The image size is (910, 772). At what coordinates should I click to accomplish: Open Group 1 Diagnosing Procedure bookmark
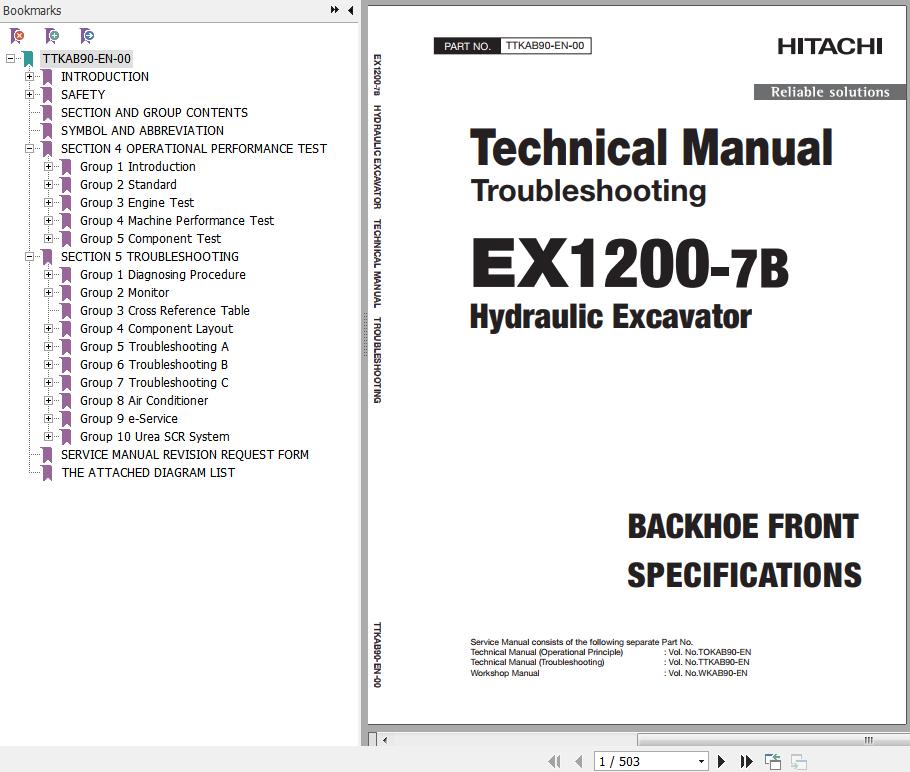(162, 275)
